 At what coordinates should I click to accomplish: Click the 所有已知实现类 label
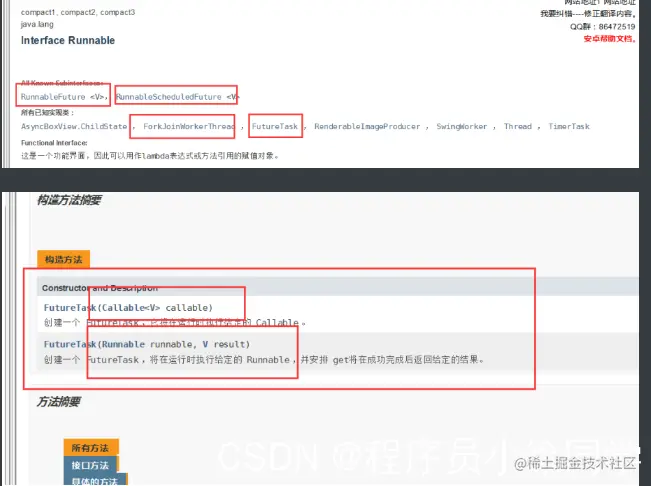coord(47,112)
